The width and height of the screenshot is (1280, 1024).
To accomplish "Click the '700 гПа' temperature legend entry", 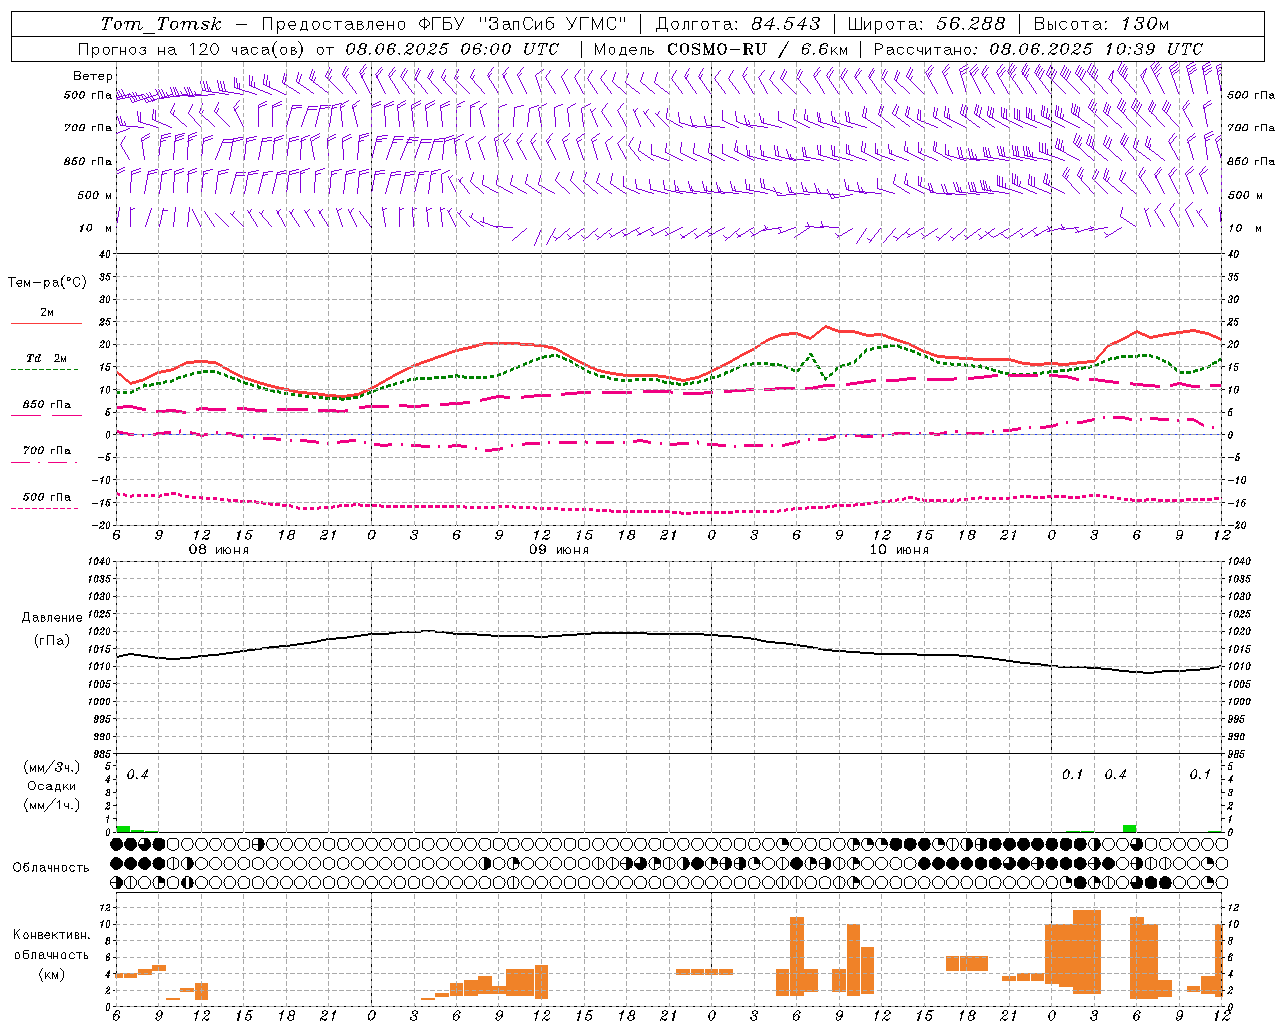I will (x=46, y=451).
